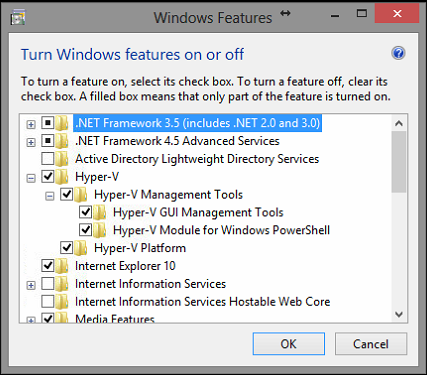Toggle the .NET Framework 3.5 checkbox
The image size is (427, 375).
[x=48, y=123]
